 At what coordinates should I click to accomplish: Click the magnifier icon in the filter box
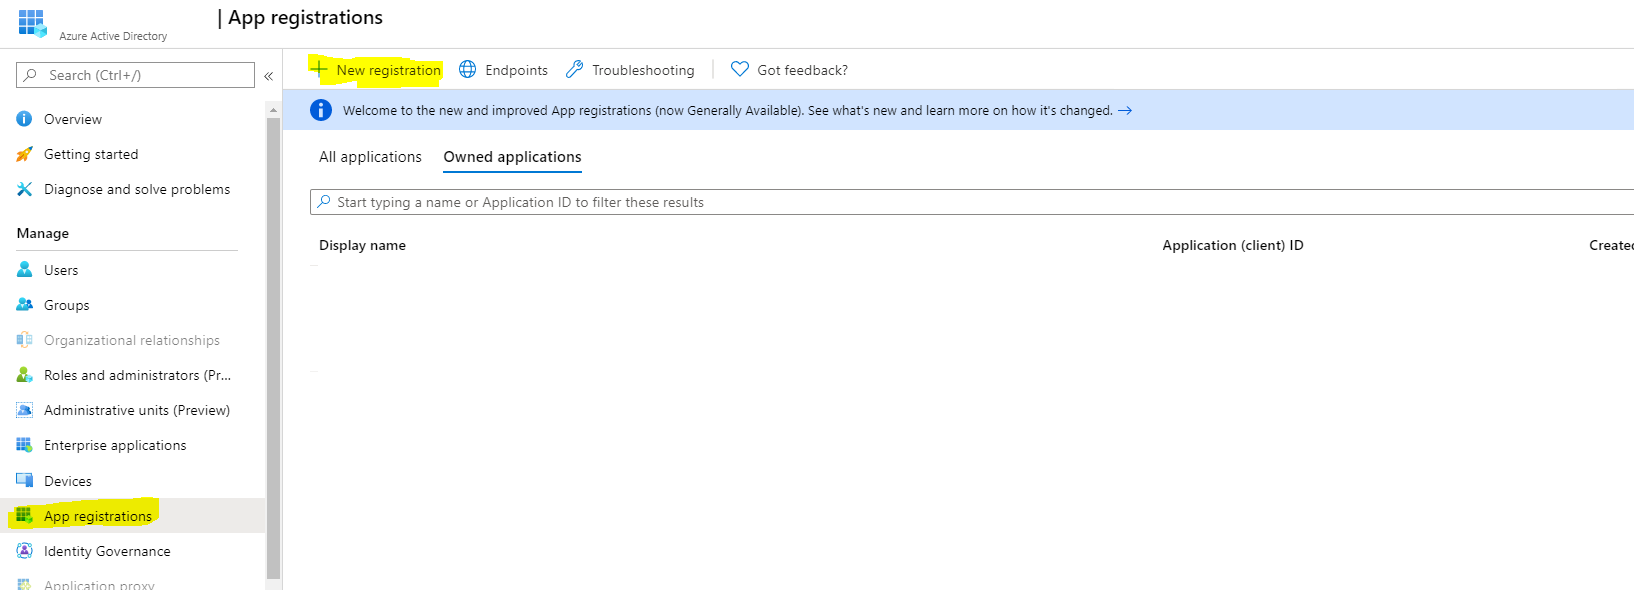pos(323,202)
